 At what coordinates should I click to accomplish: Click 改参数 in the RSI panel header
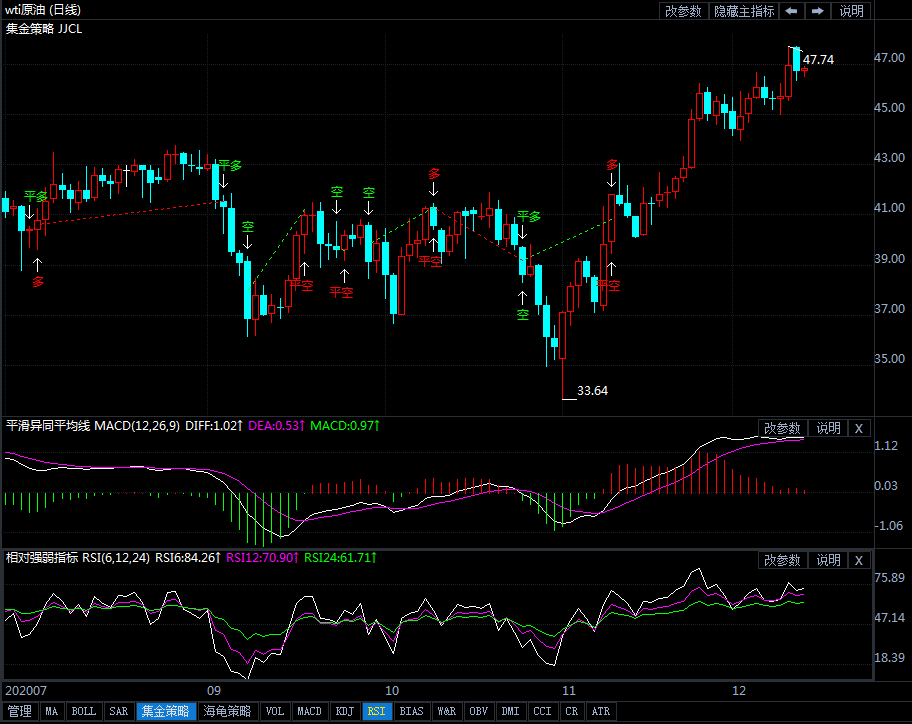tap(782, 561)
